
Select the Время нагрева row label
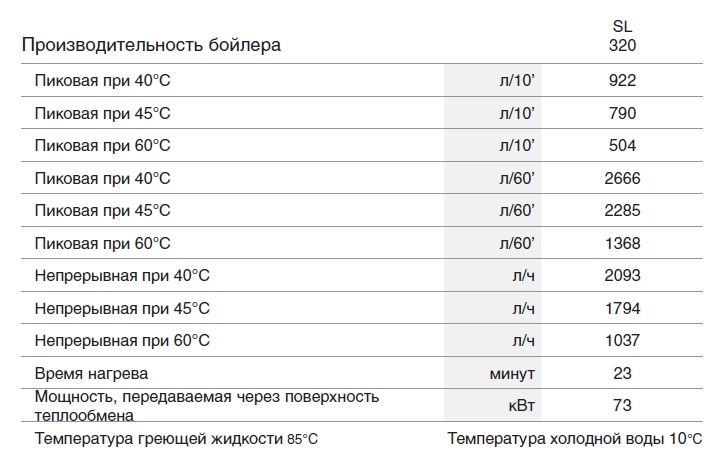pyautogui.click(x=91, y=373)
